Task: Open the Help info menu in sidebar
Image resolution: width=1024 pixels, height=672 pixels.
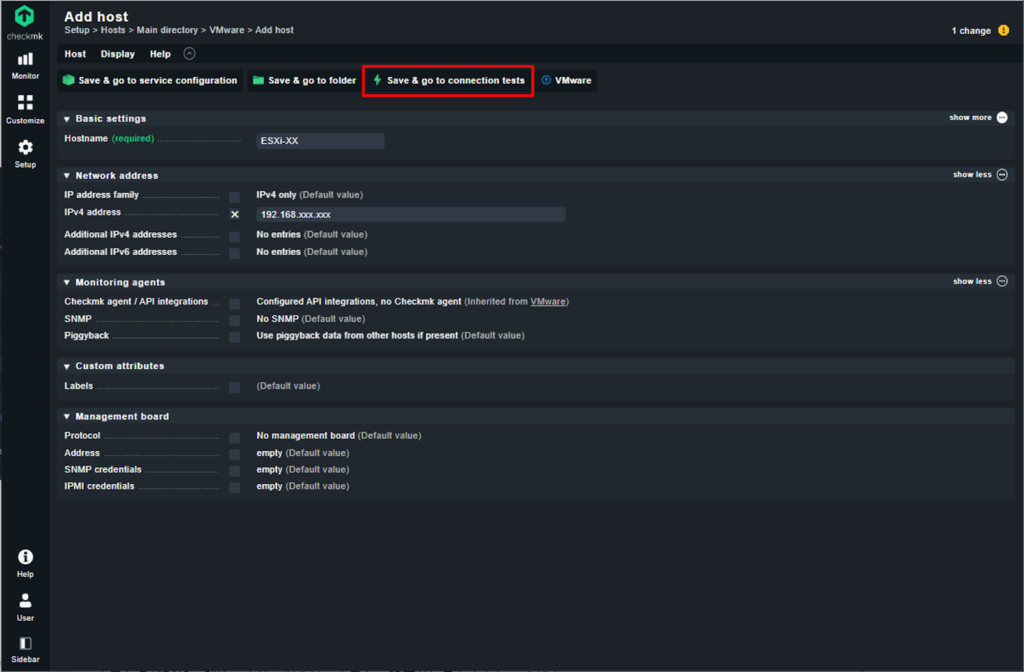Action: [25, 563]
